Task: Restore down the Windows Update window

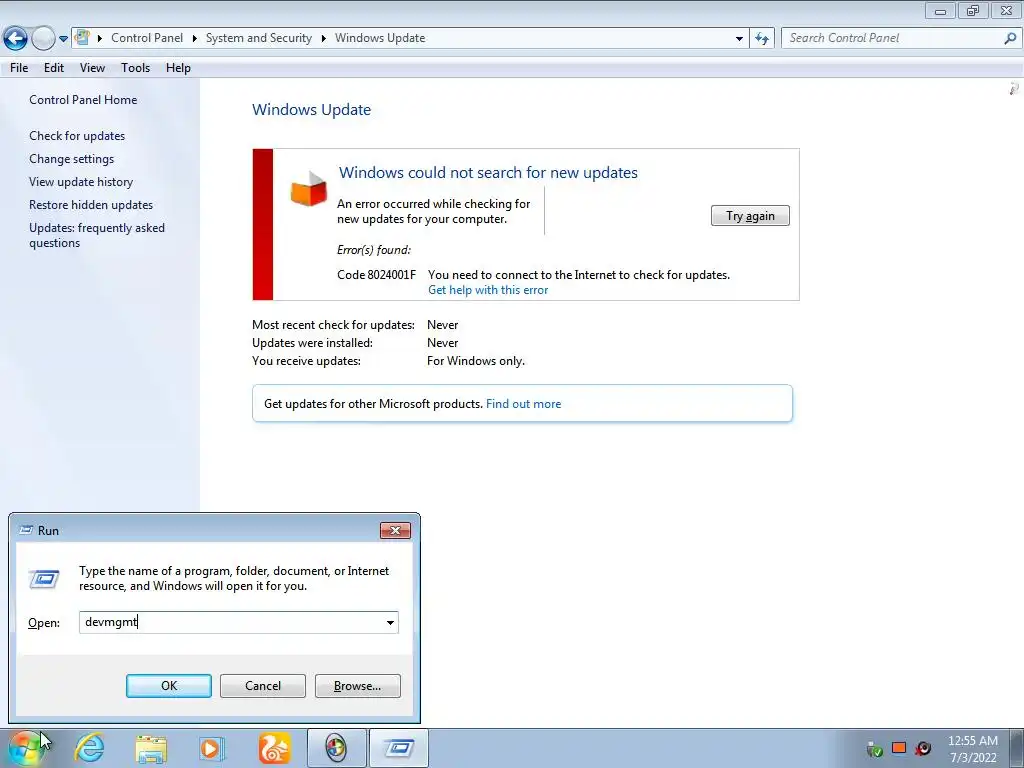Action: 973,10
